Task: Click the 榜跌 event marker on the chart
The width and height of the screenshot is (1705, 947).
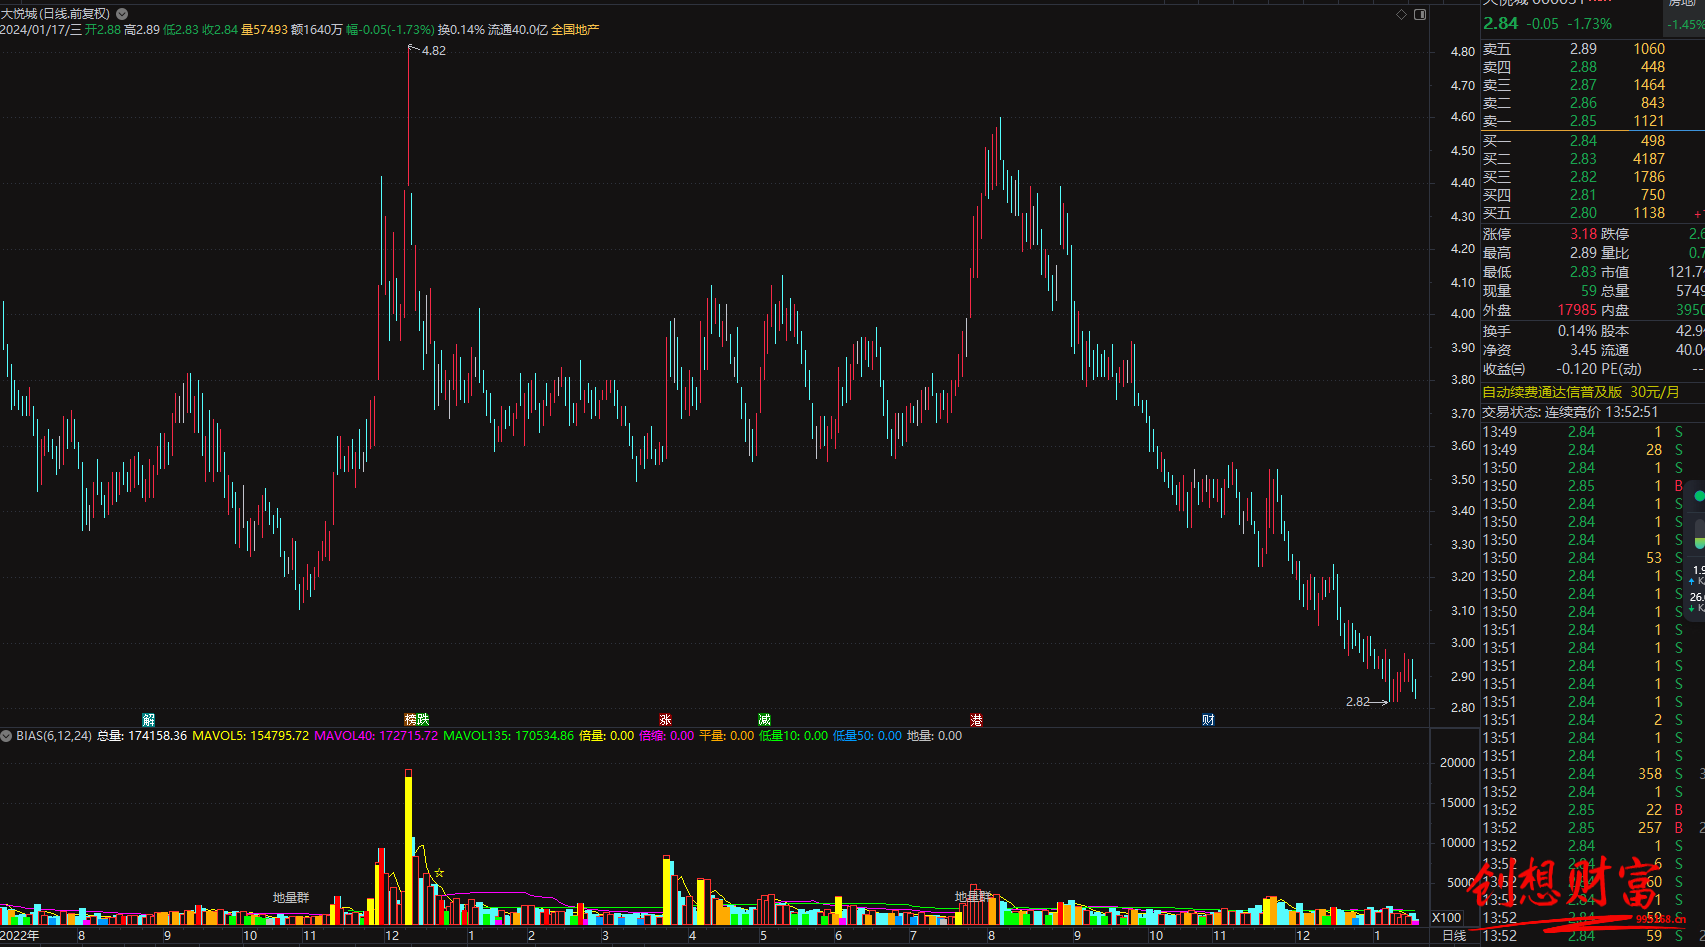Action: tap(417, 720)
